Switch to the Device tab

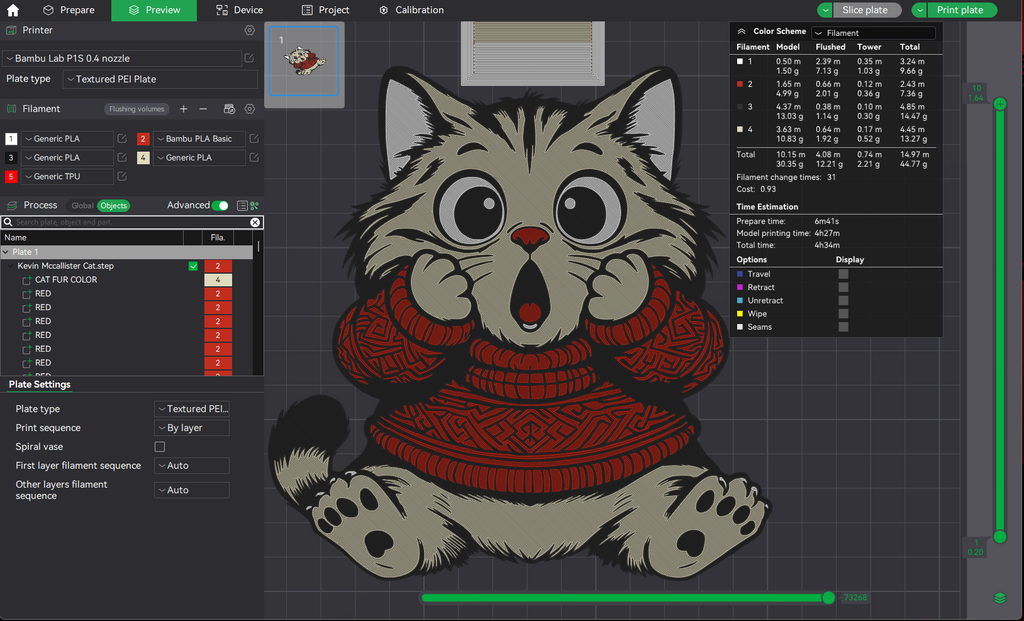[x=240, y=10]
